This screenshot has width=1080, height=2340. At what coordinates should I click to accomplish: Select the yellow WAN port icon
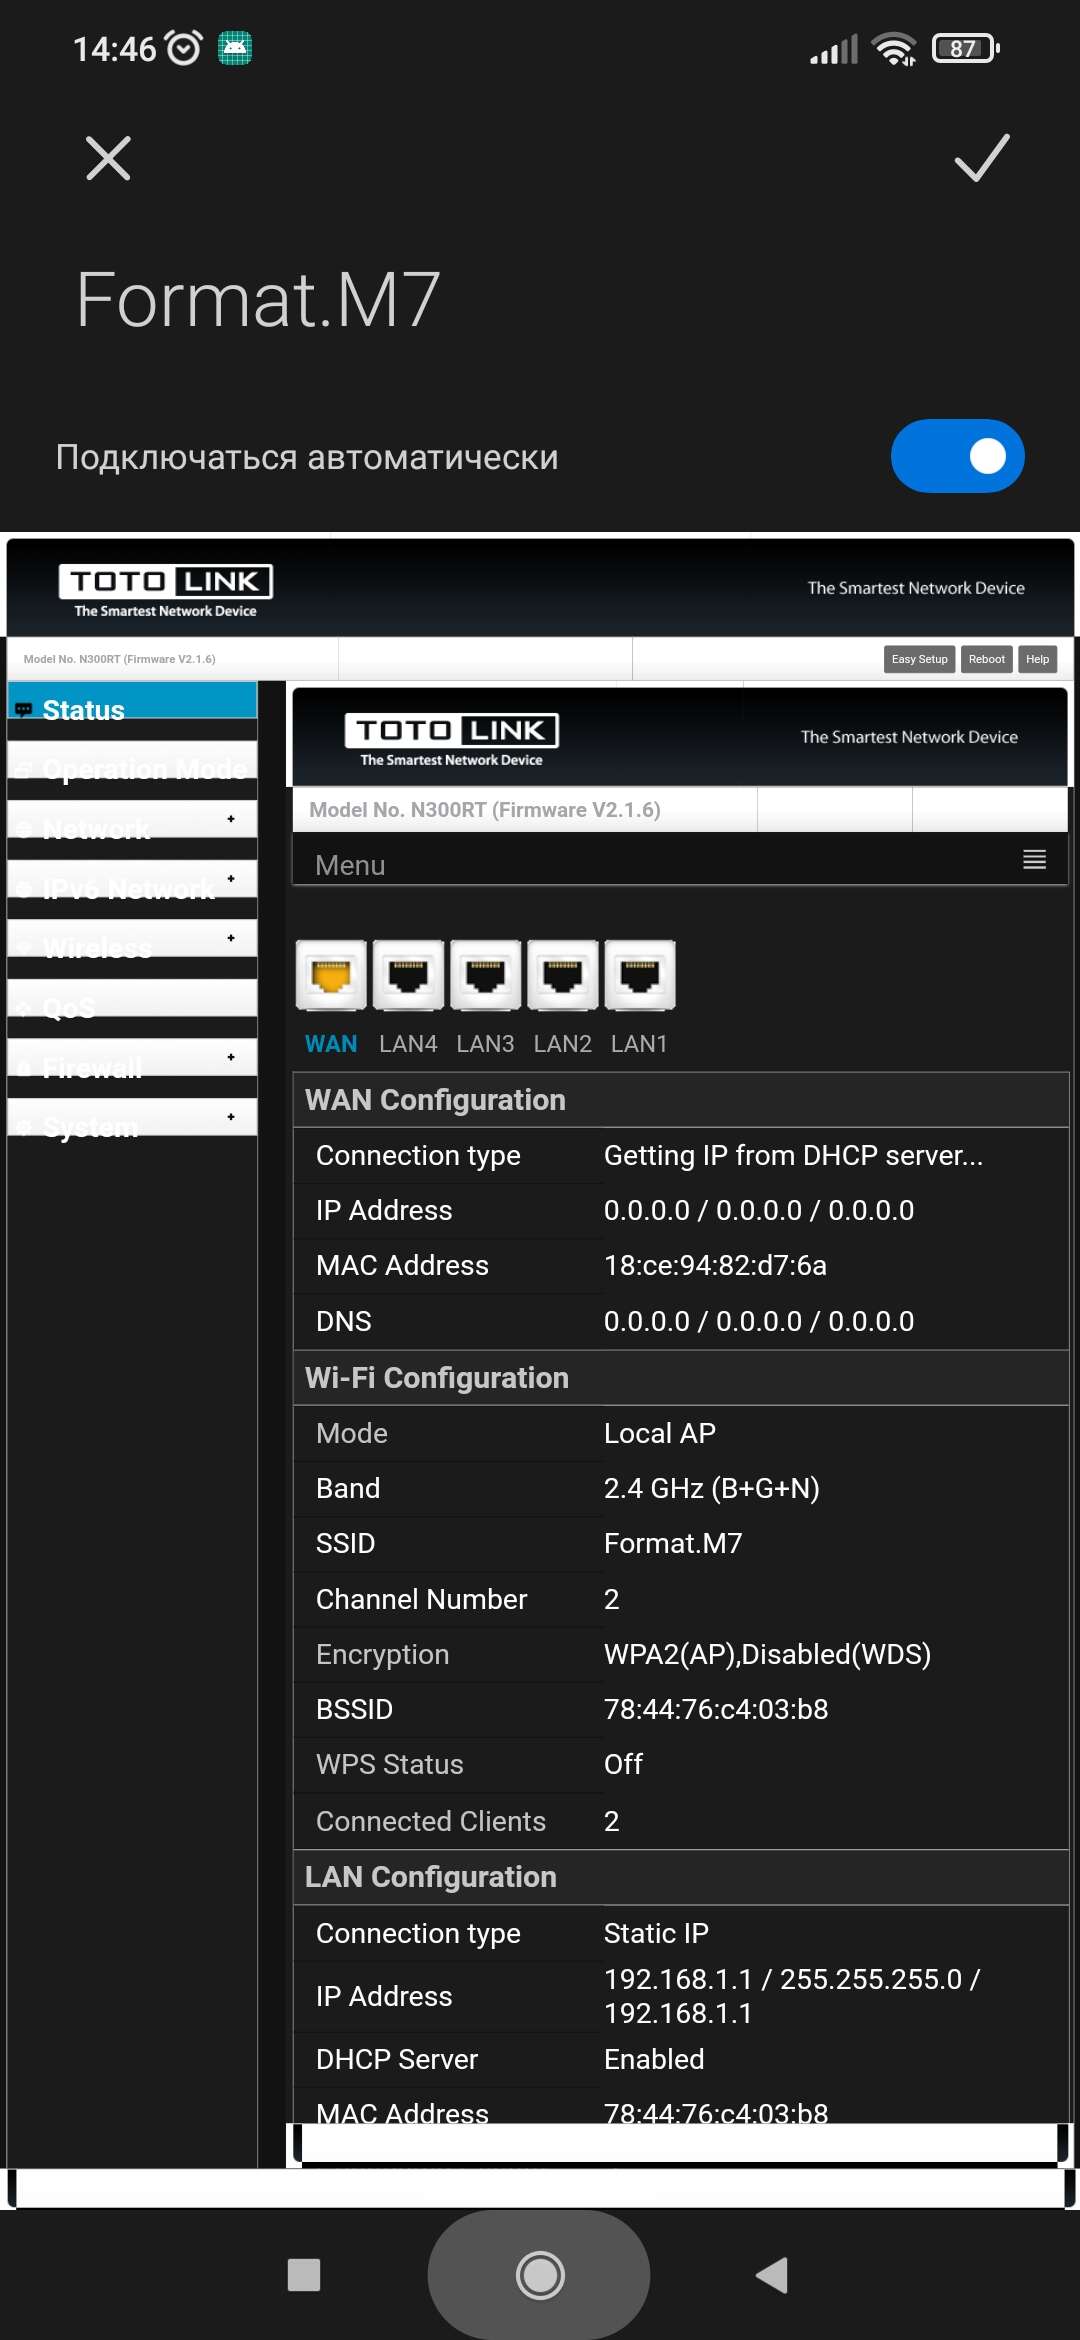(x=331, y=975)
